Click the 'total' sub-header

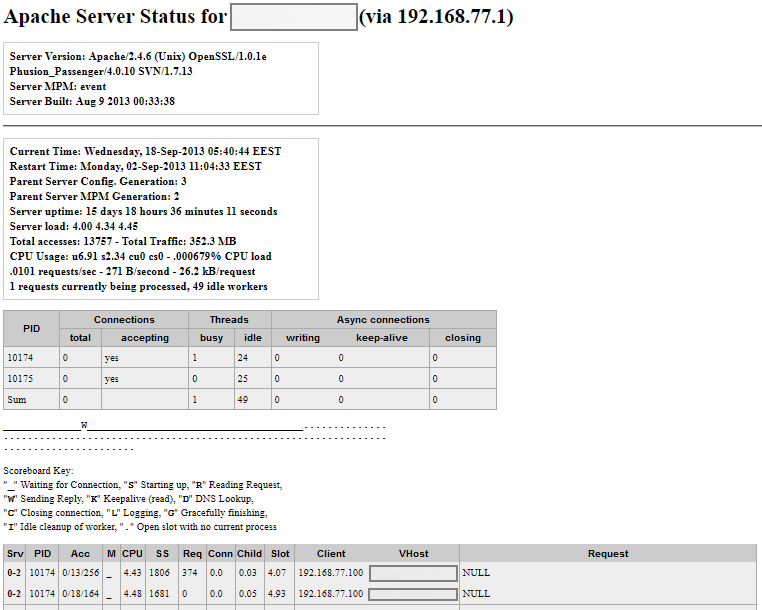[x=80, y=338]
